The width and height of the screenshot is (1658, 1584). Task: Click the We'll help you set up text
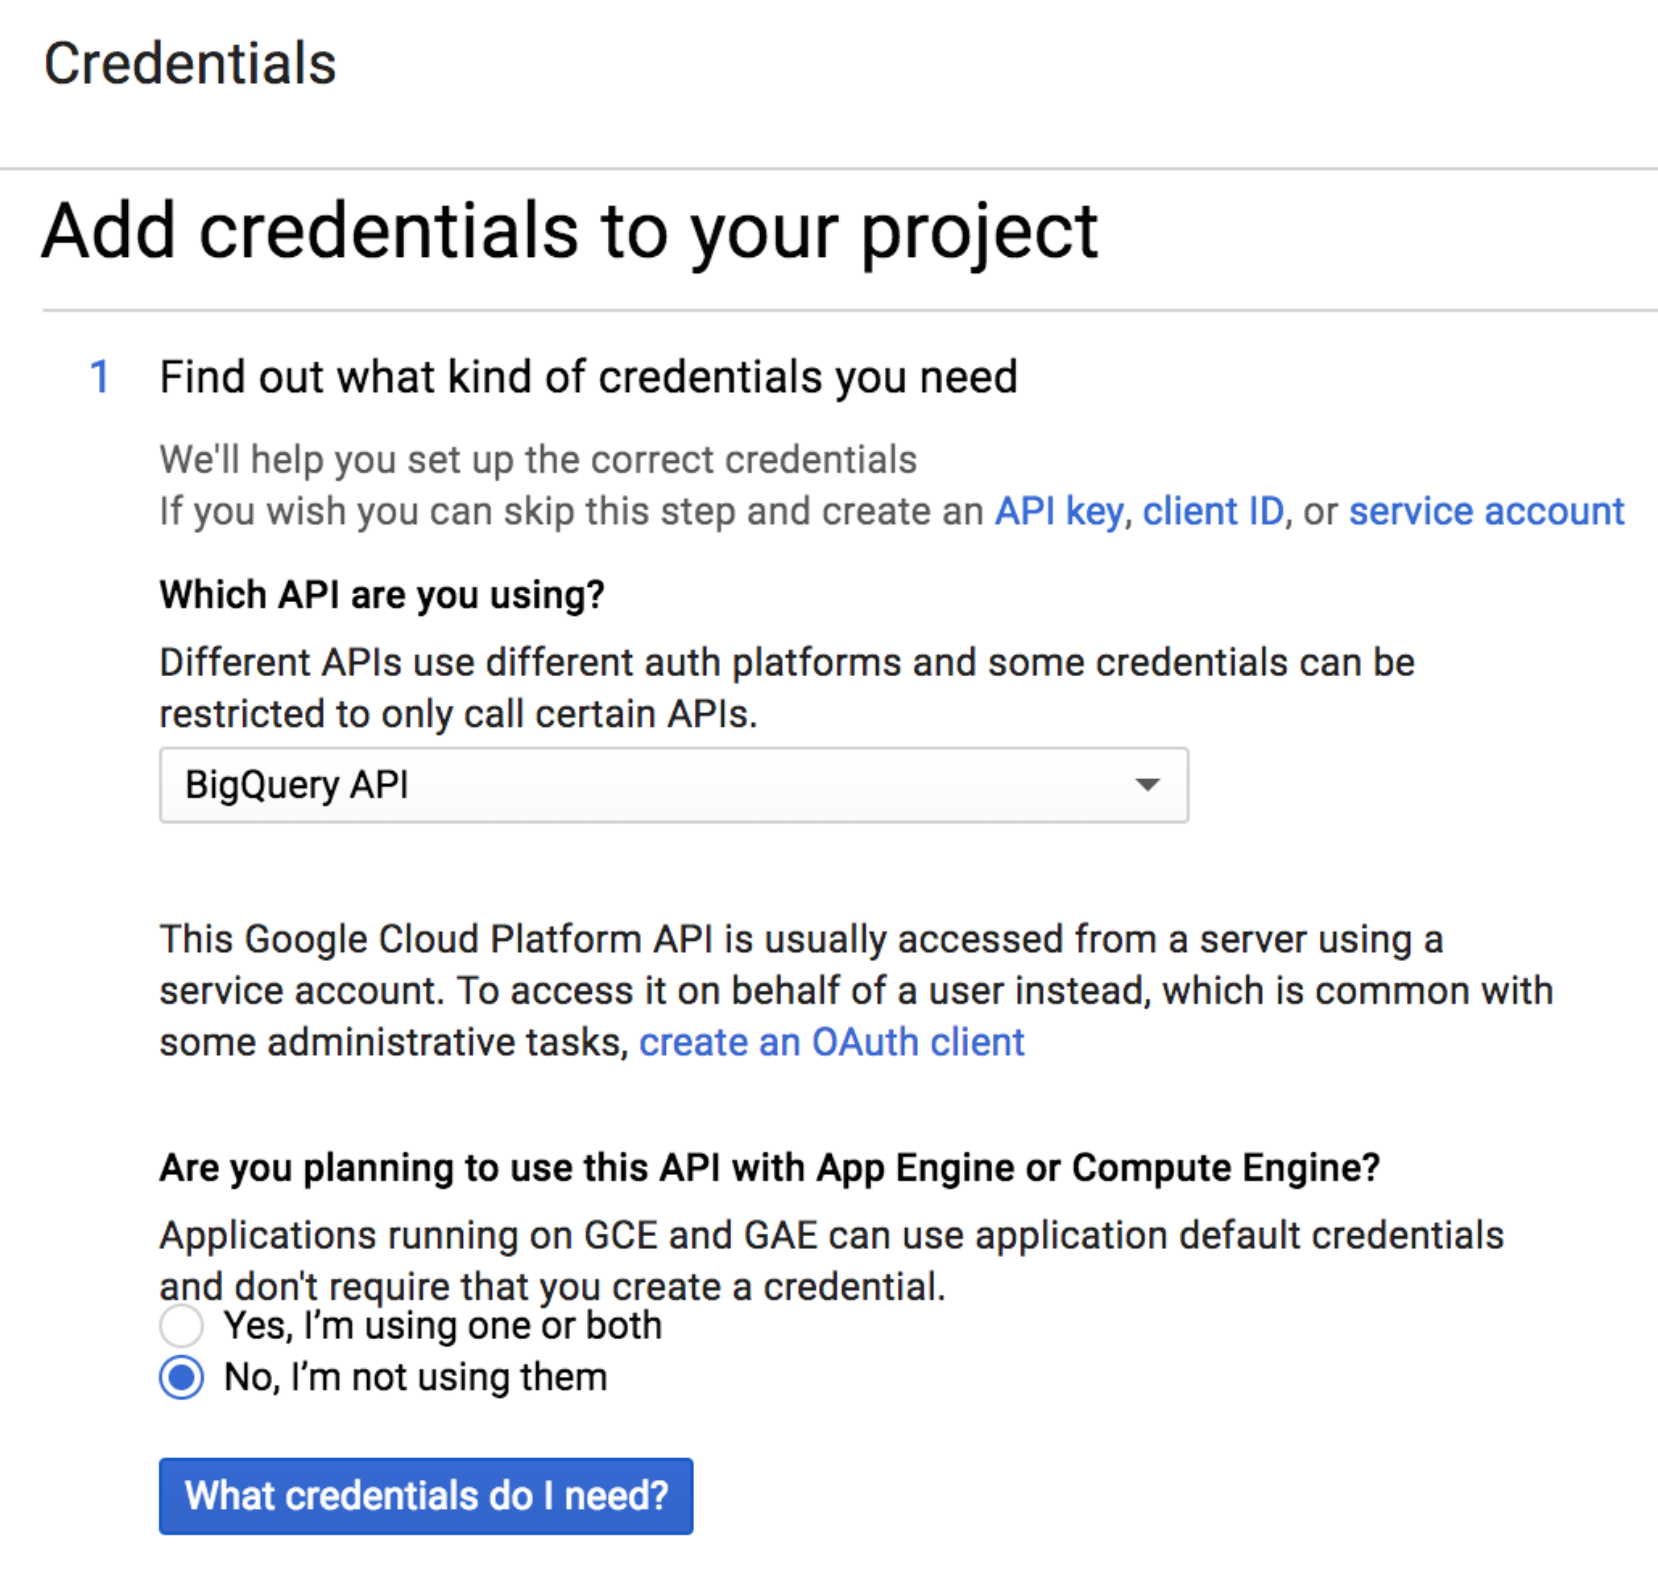point(538,460)
